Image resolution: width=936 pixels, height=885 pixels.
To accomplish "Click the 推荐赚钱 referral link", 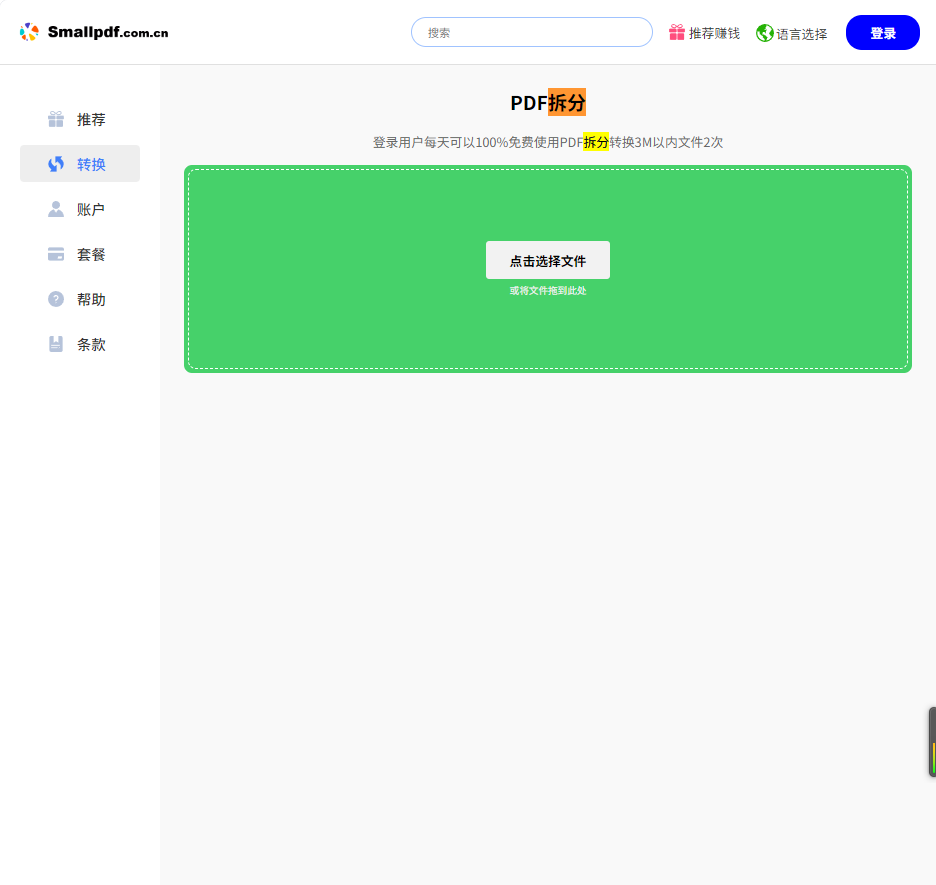I will click(x=704, y=33).
